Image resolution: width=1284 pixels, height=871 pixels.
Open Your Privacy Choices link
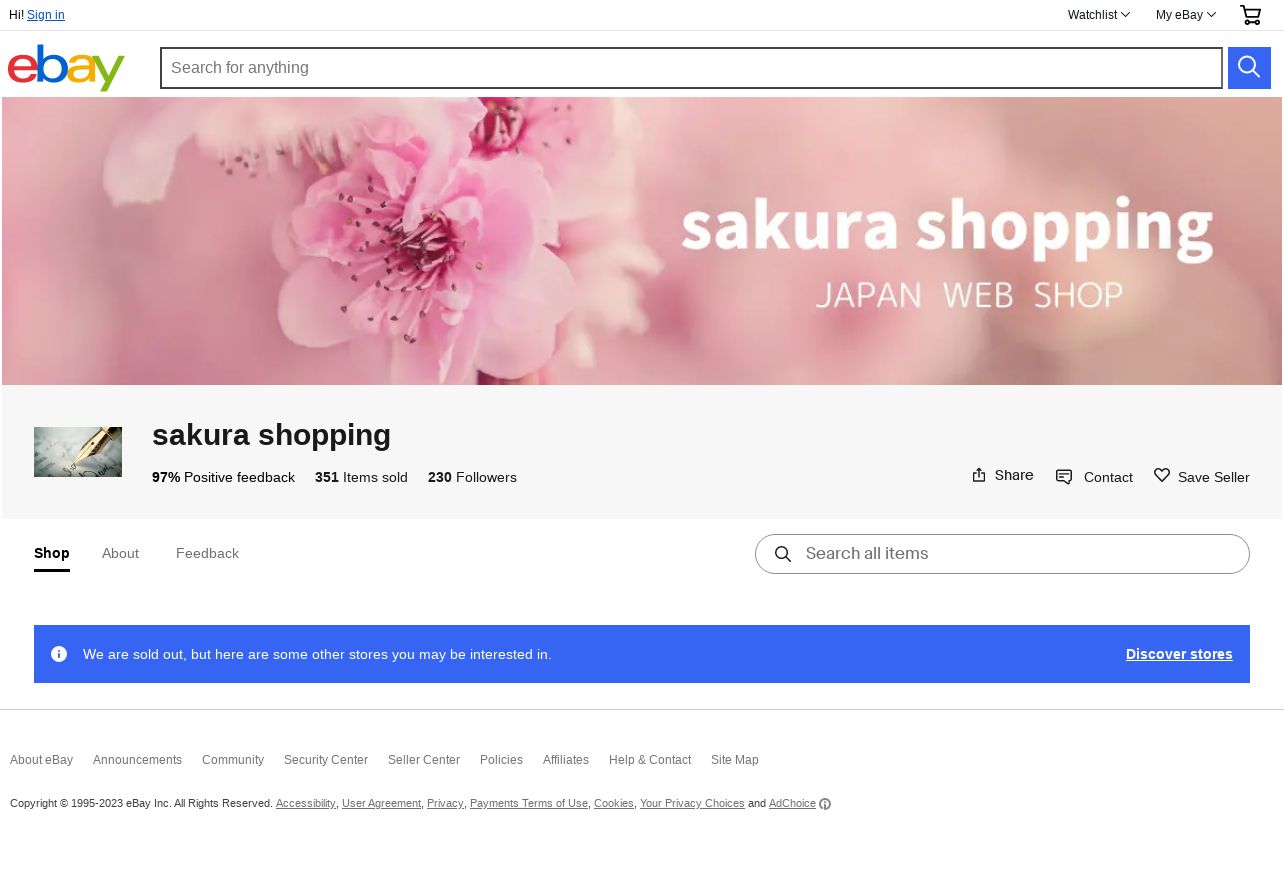pyautogui.click(x=692, y=804)
